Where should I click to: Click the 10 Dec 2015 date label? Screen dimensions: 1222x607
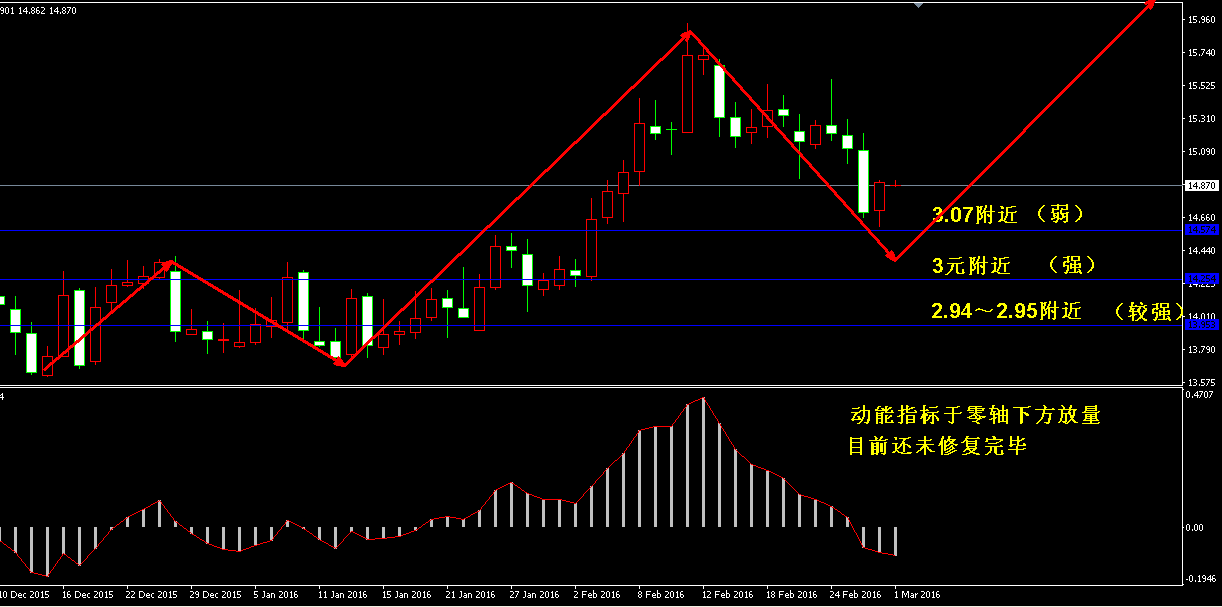(x=25, y=594)
